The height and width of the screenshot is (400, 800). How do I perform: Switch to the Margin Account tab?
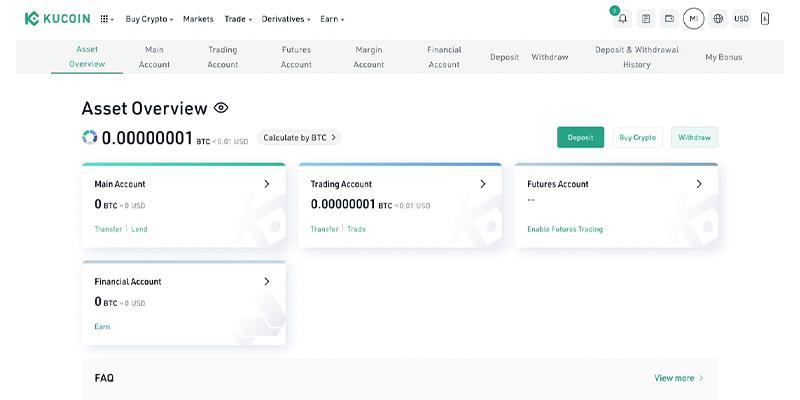pyautogui.click(x=369, y=57)
